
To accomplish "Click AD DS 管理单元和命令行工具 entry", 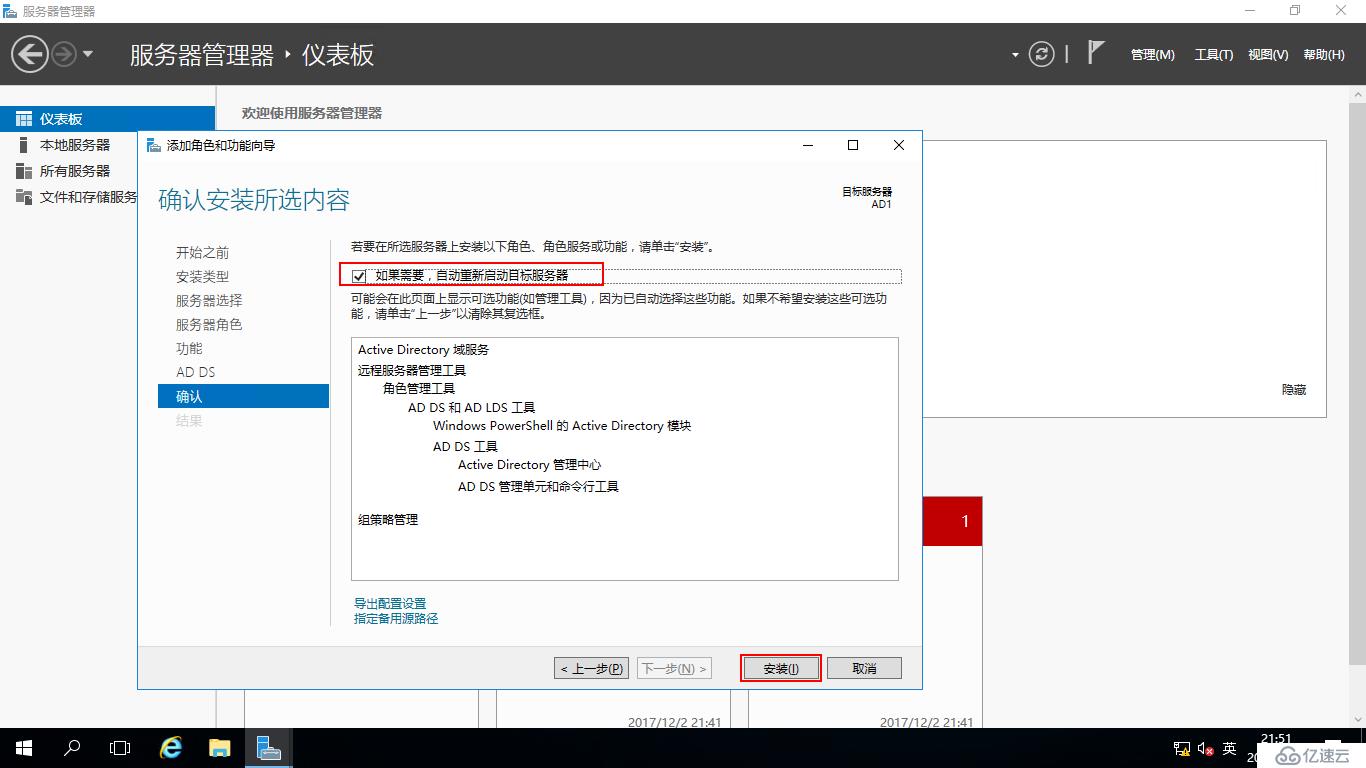I will tap(538, 487).
